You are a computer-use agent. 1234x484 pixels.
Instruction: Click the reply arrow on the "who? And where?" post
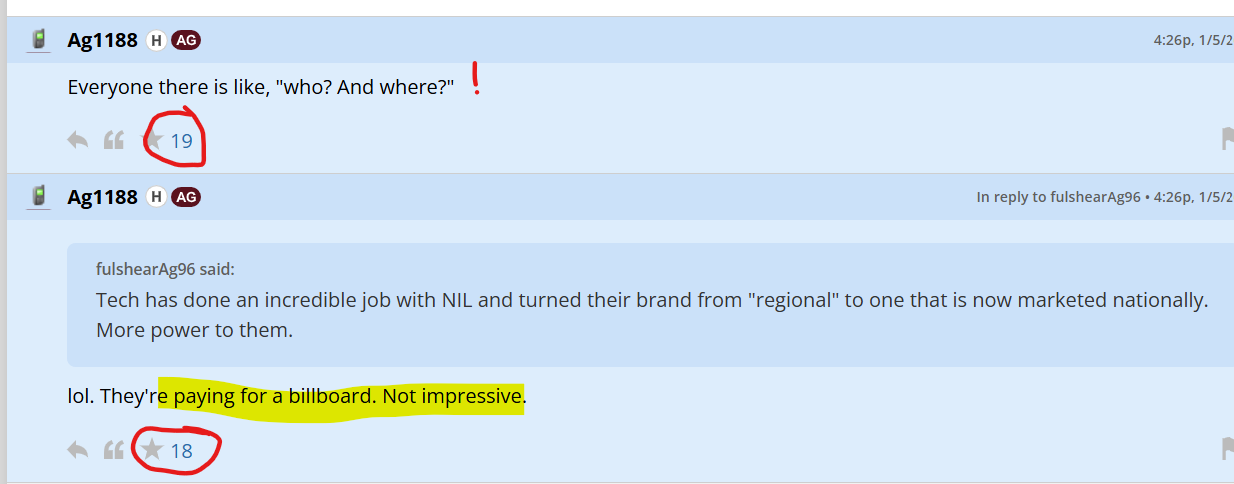point(78,140)
